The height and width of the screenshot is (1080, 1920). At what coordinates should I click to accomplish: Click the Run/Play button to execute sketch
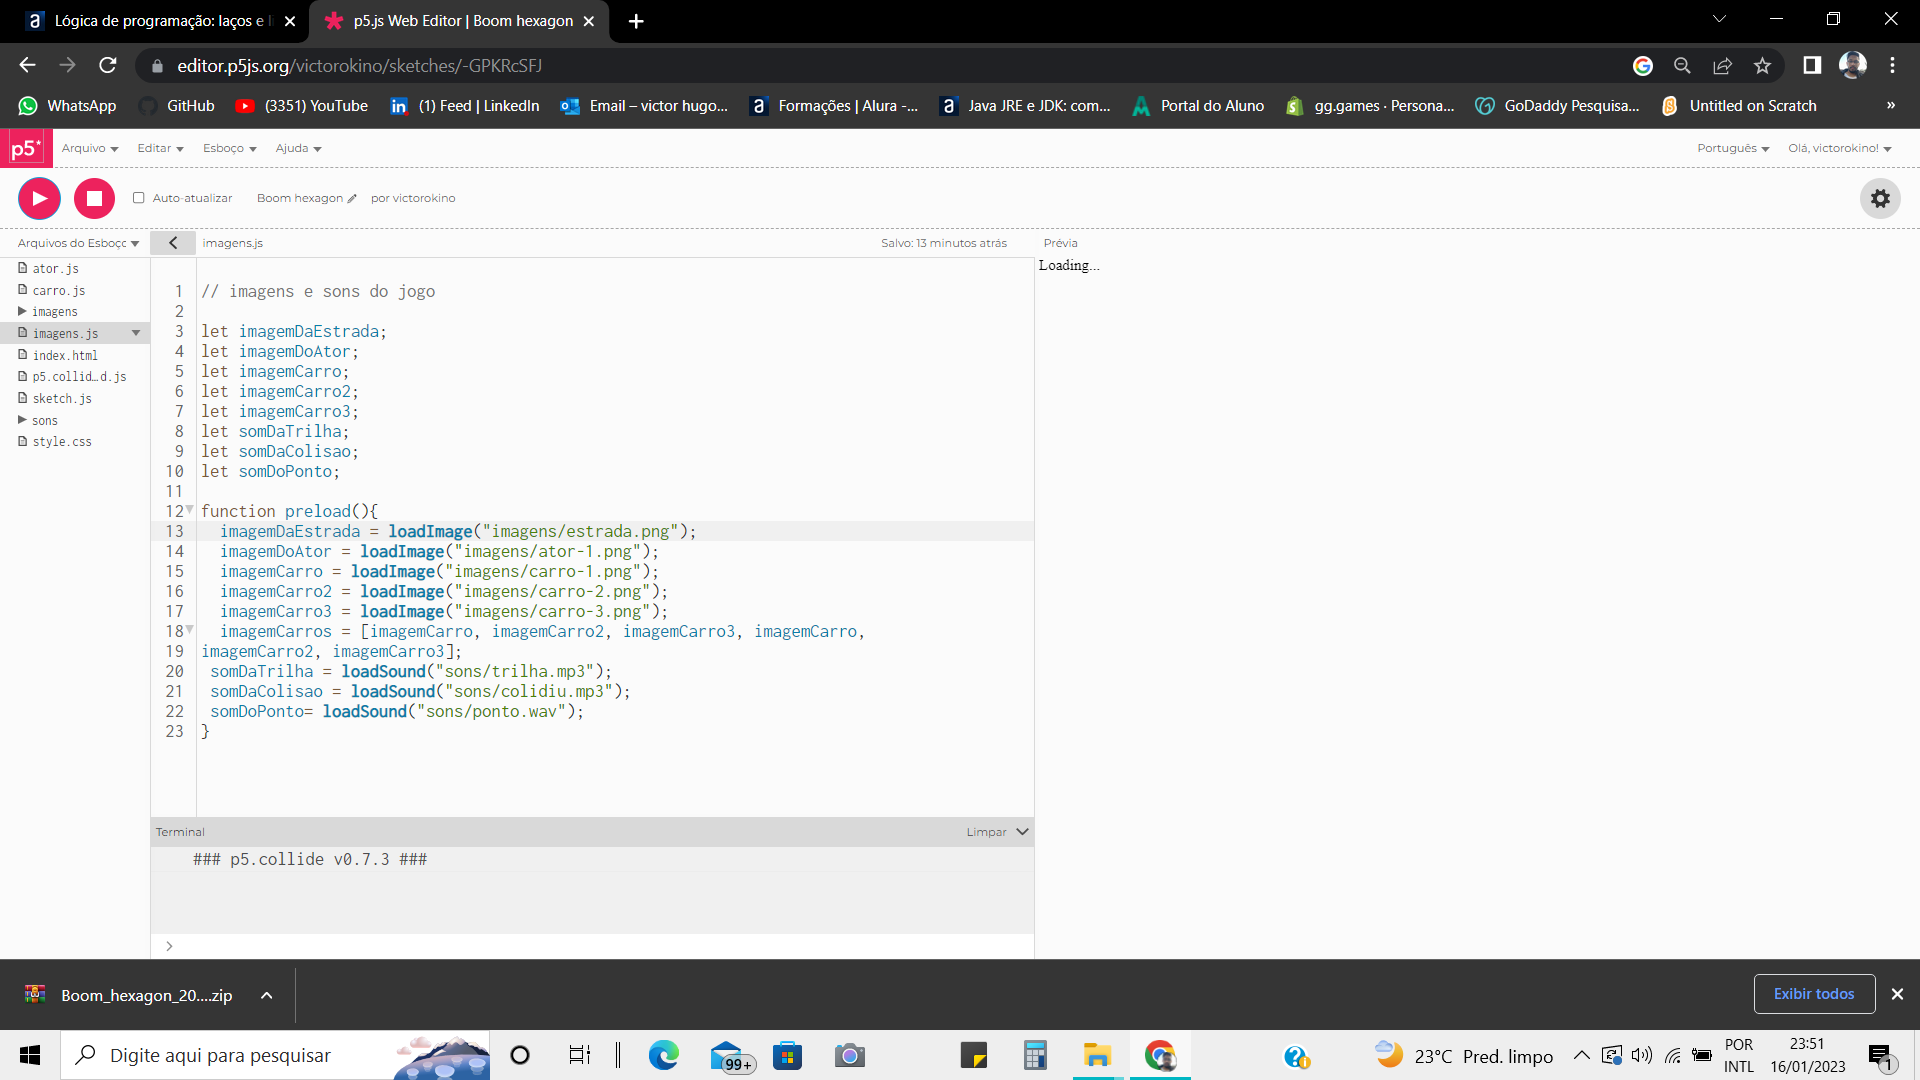click(x=37, y=198)
